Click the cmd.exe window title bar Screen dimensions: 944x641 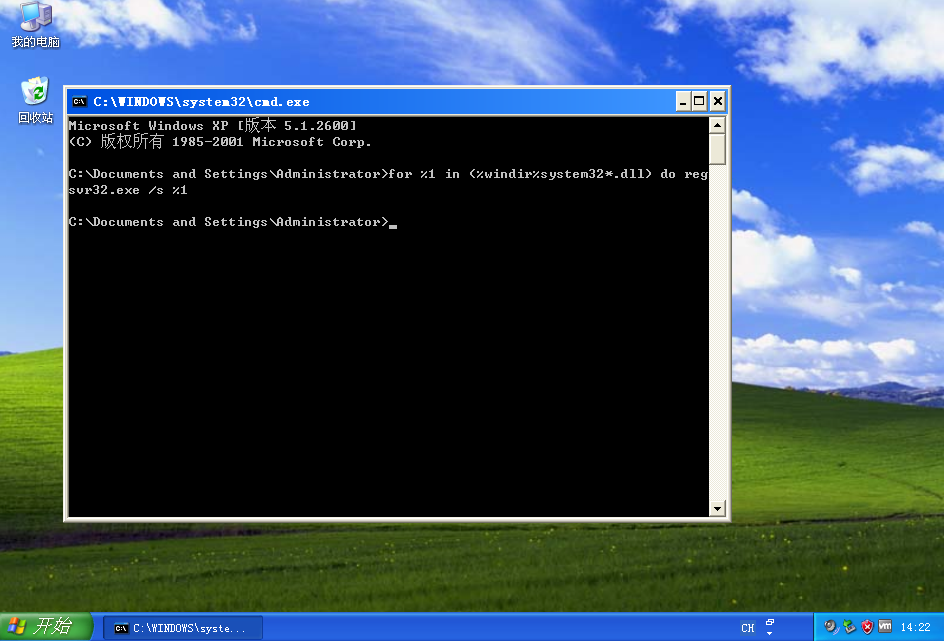[x=400, y=101]
